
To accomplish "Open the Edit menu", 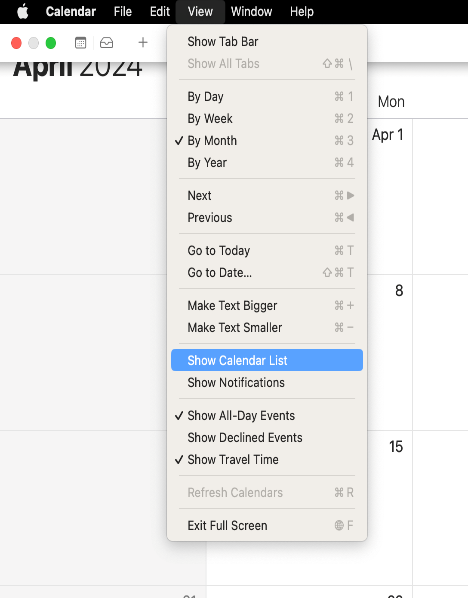I will pyautogui.click(x=159, y=11).
